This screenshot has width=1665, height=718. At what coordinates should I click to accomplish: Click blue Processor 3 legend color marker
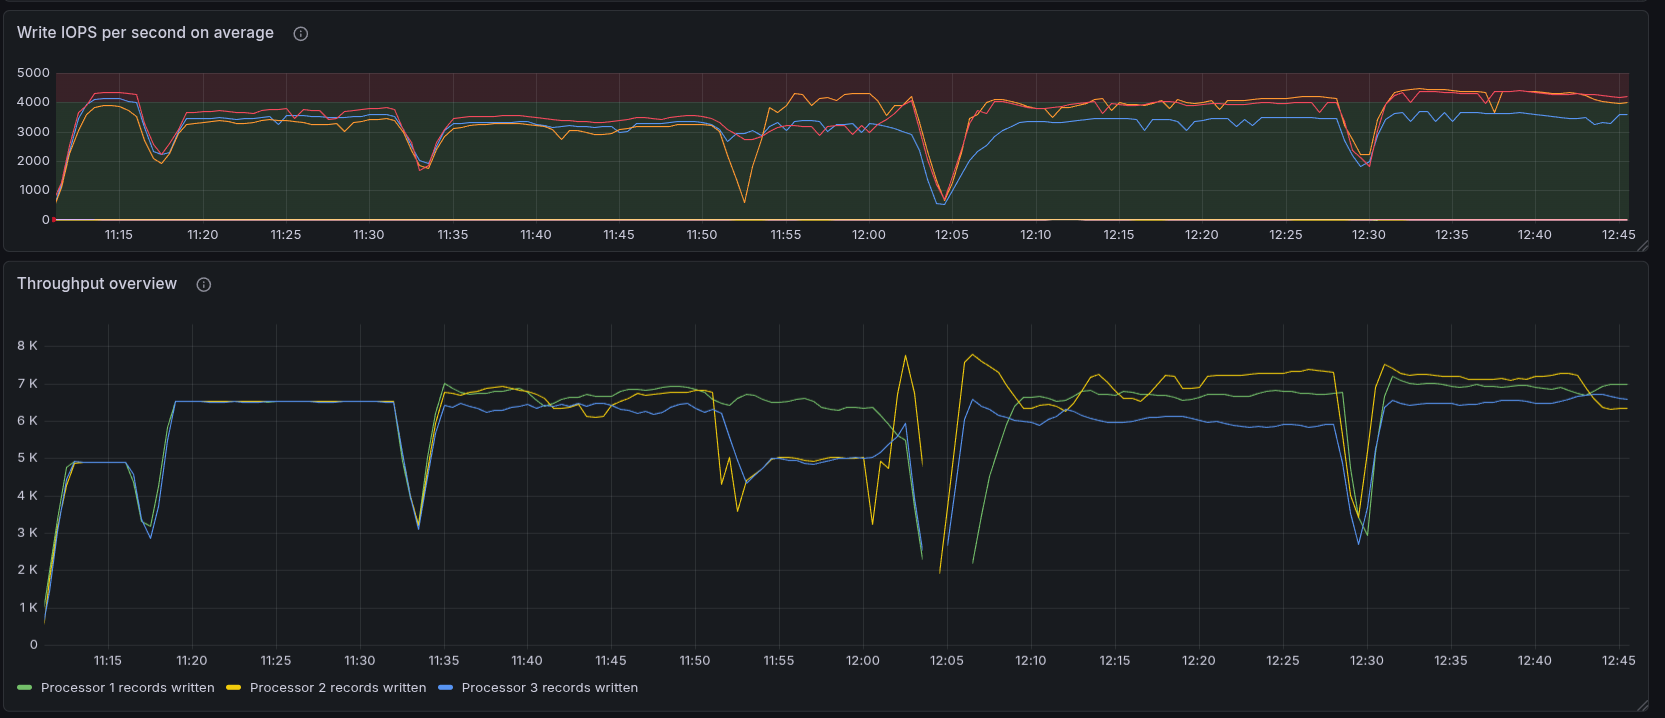(x=446, y=688)
